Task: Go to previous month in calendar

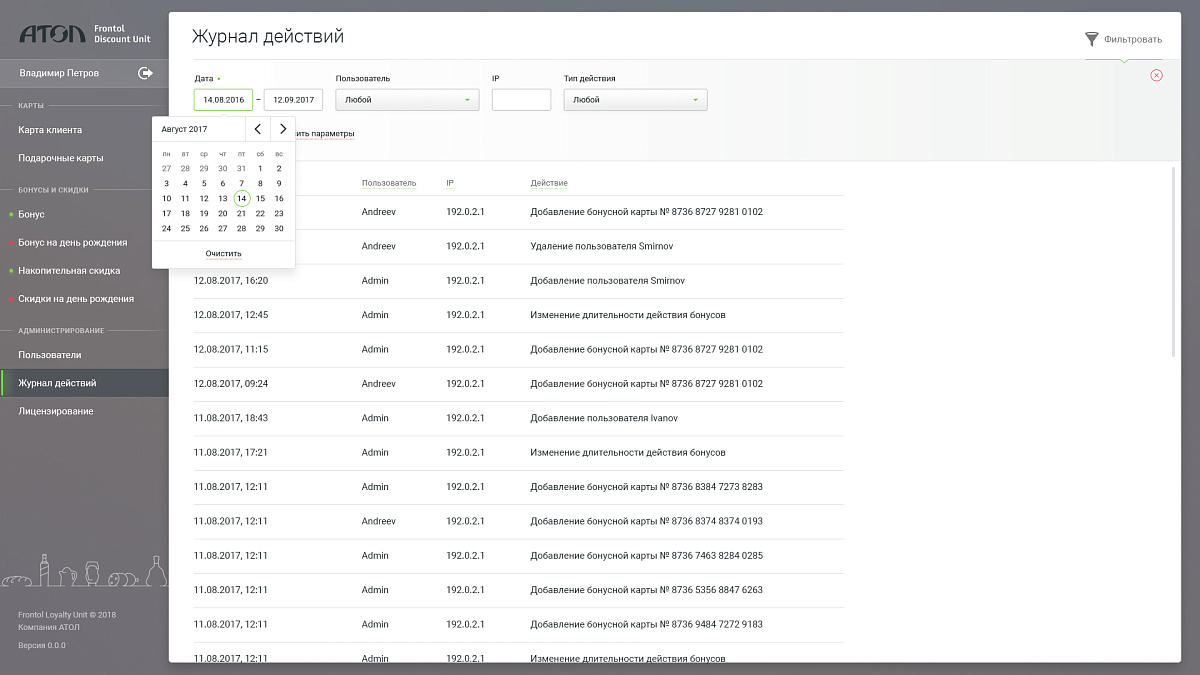Action: 257,129
